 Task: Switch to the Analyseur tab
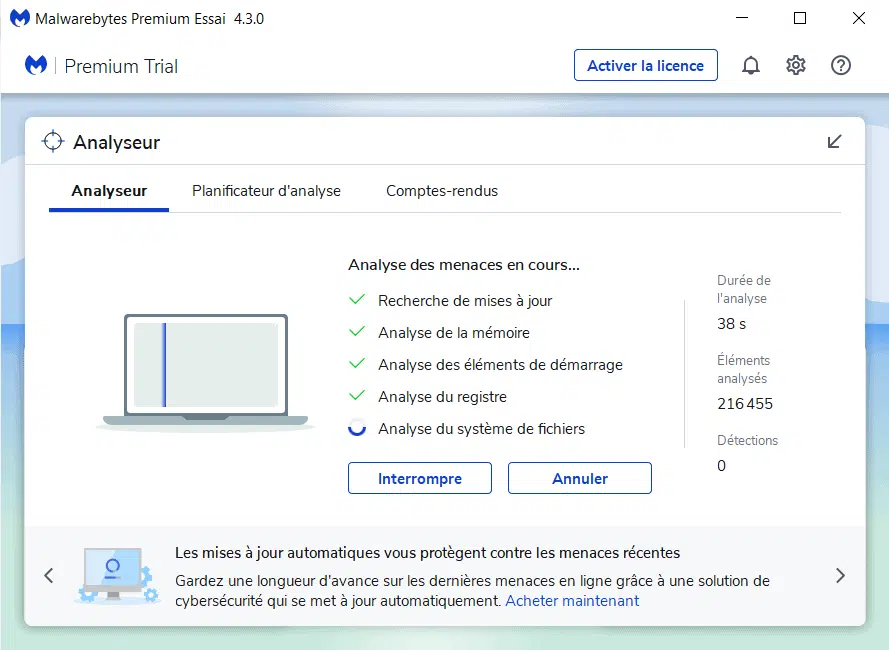[x=109, y=191]
